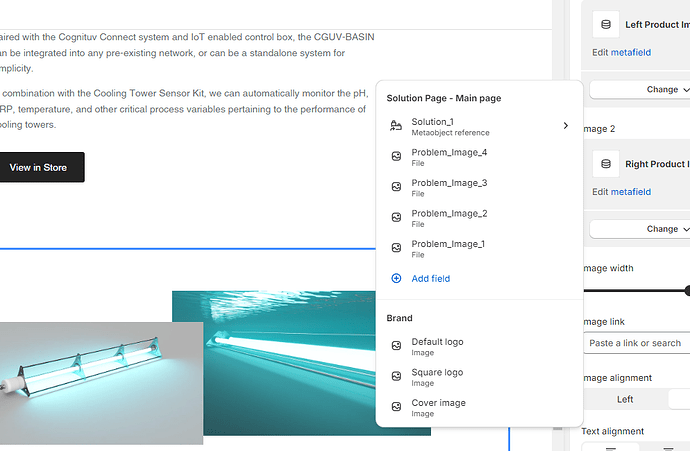Choose Problem_Image_1 file field
Viewport: 690px width, 451px height.
pos(480,249)
